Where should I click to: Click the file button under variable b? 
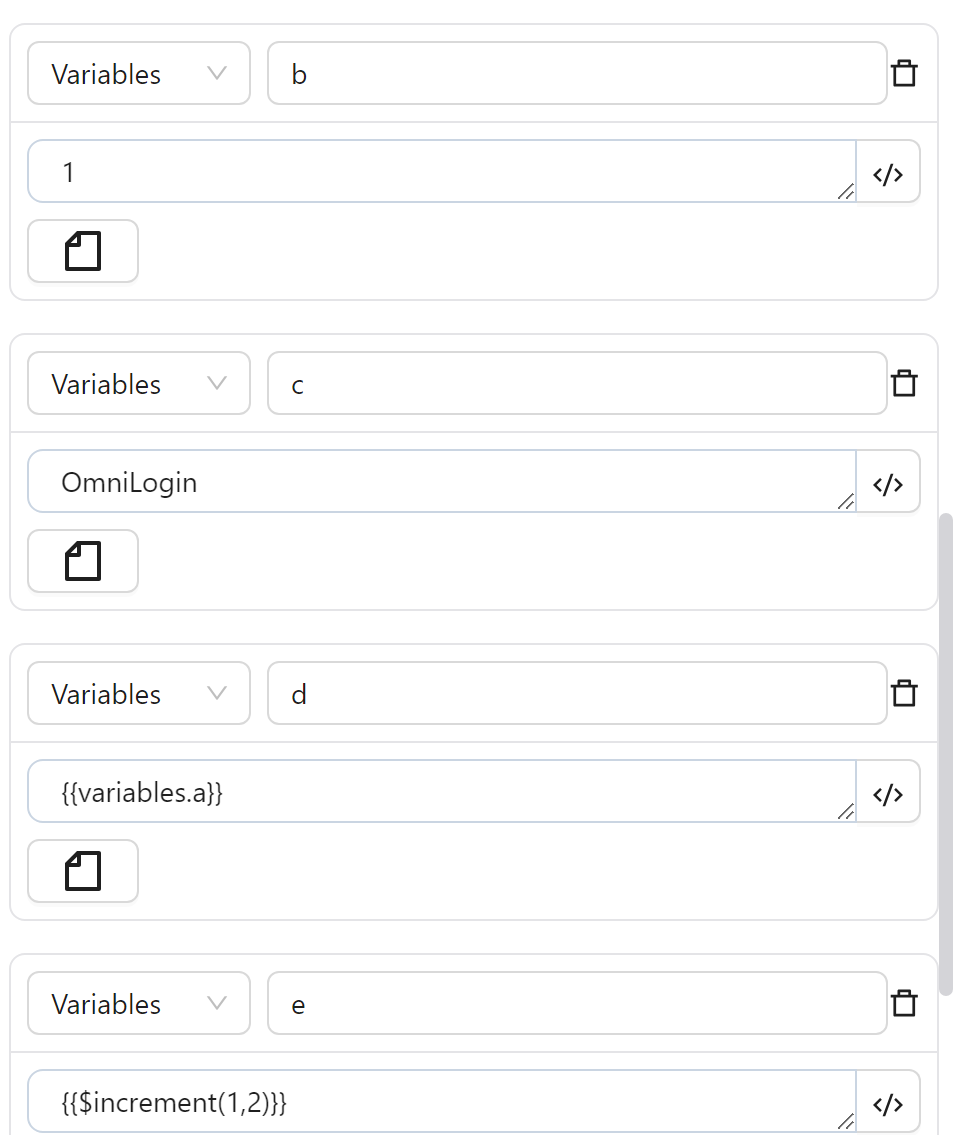click(x=83, y=251)
